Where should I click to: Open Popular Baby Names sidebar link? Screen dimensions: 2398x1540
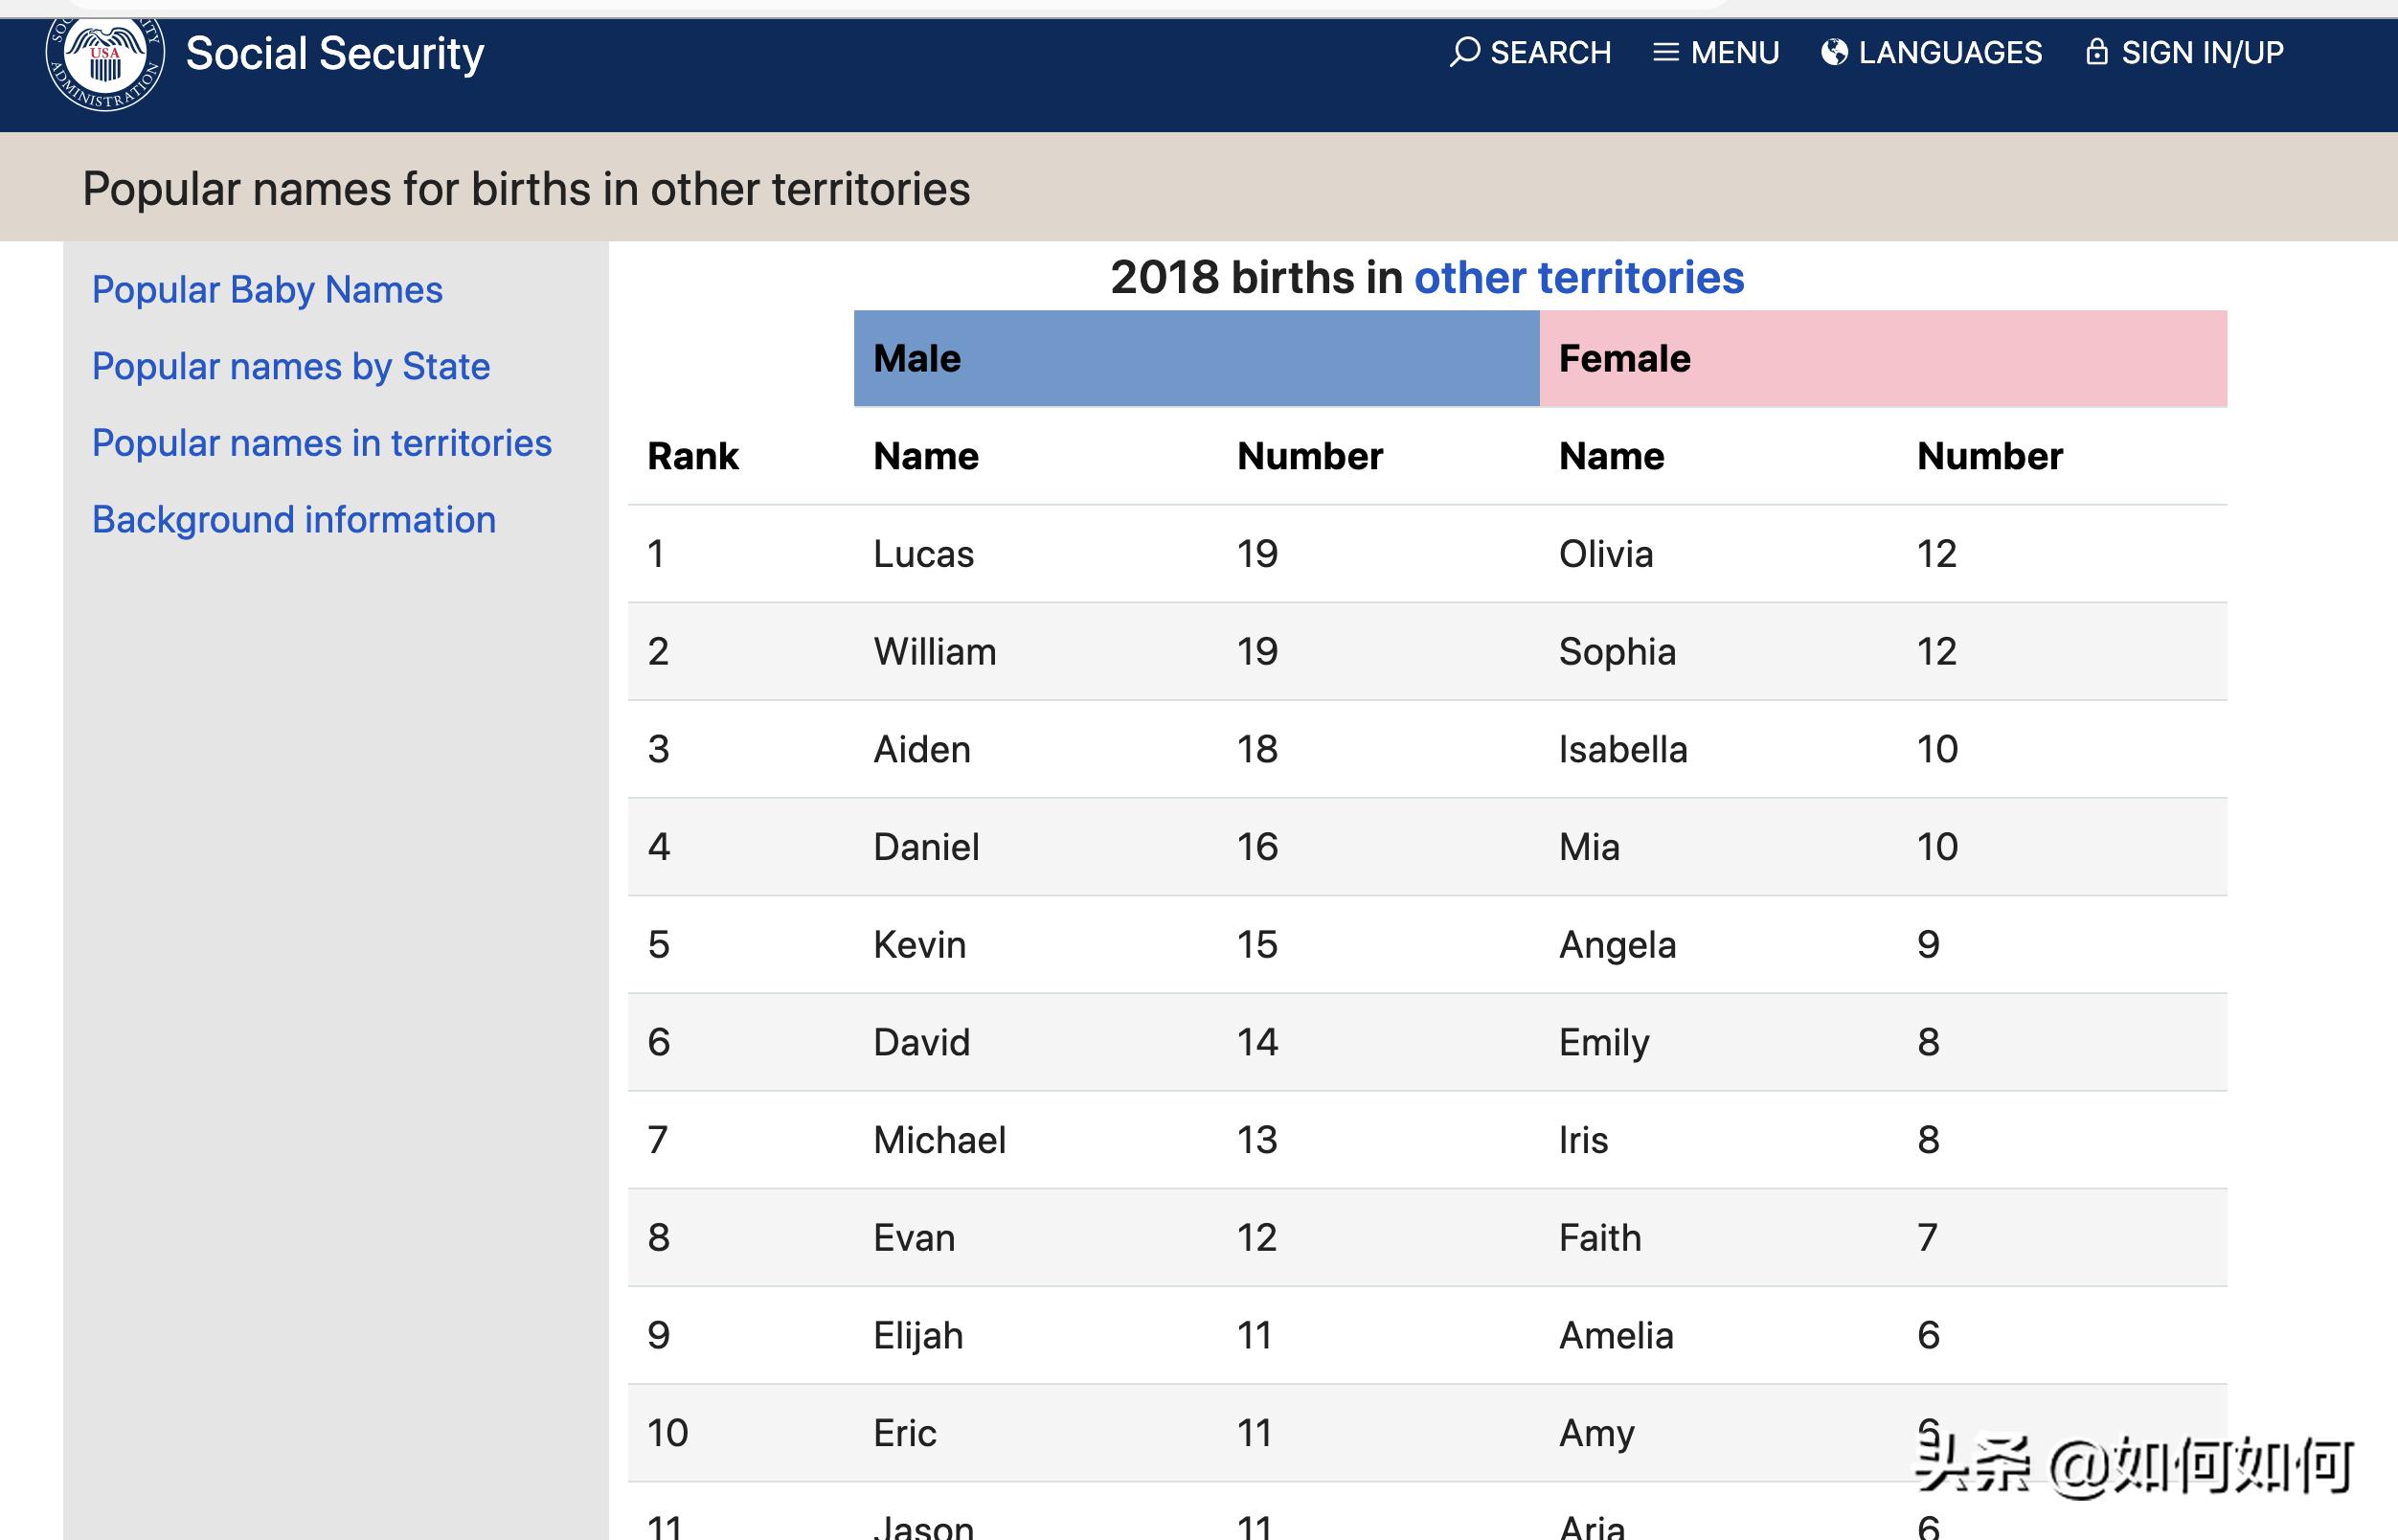(267, 290)
